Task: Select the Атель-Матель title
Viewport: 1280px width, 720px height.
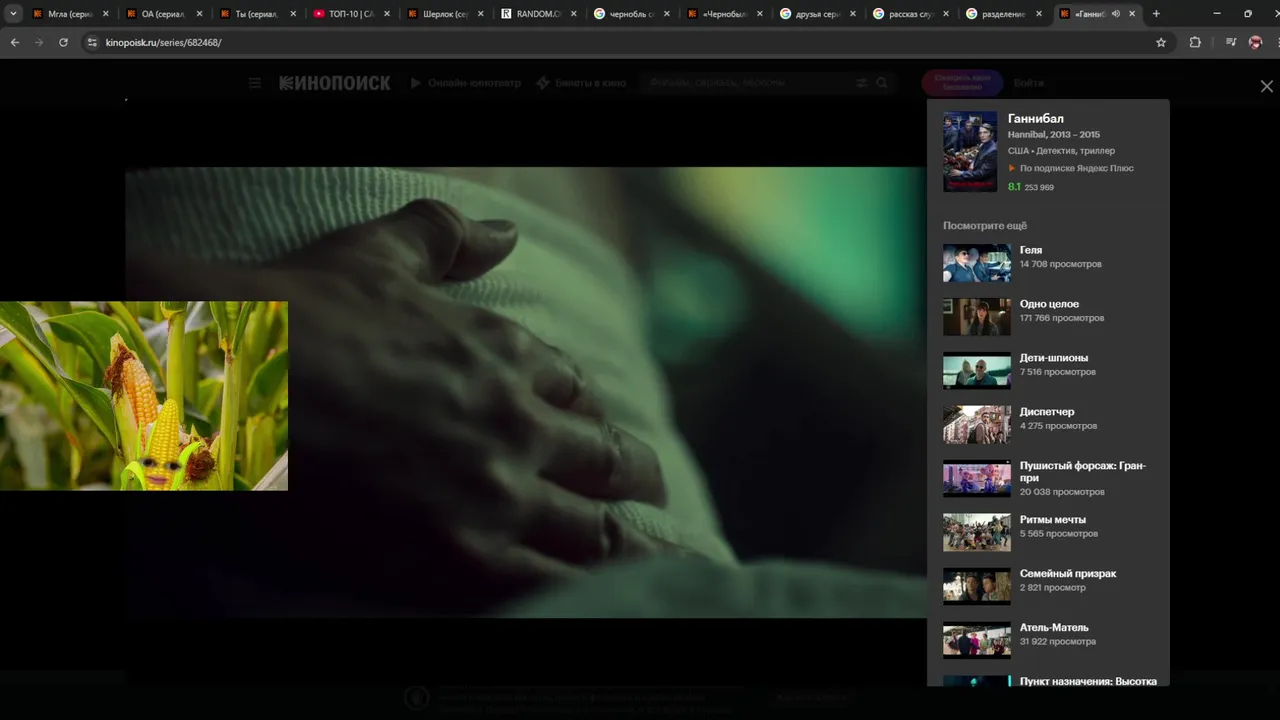Action: click(1054, 628)
